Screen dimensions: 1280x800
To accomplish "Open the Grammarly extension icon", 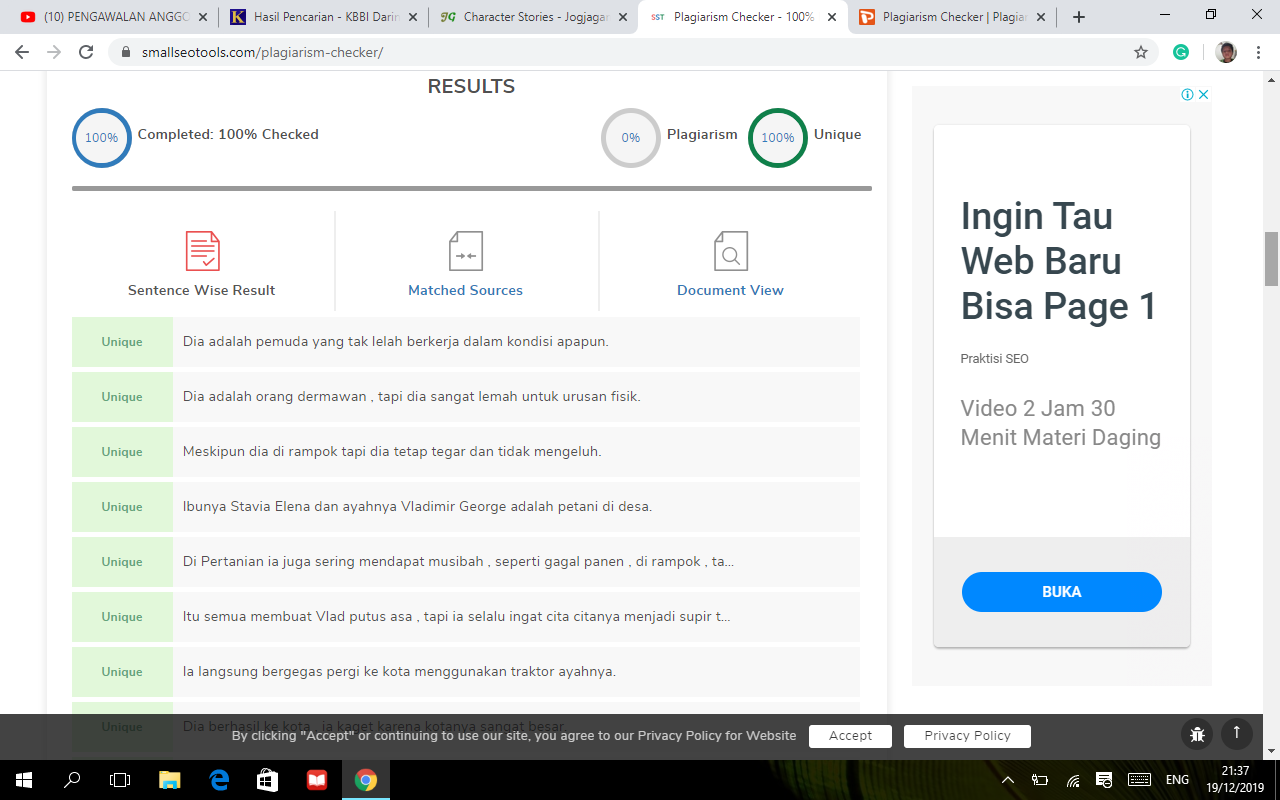I will pyautogui.click(x=1181, y=52).
